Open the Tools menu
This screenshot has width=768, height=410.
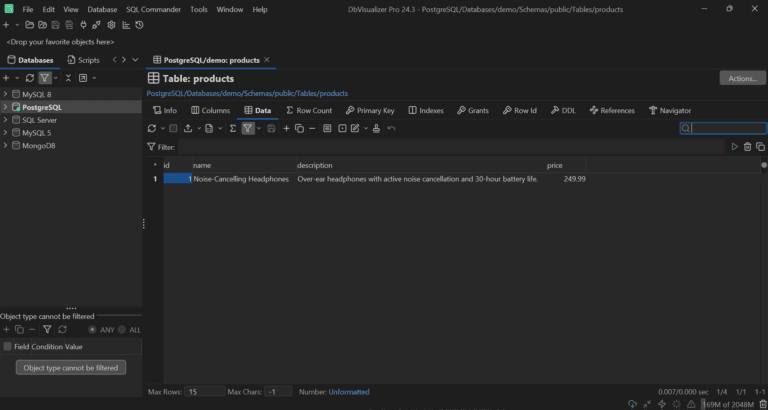(198, 9)
